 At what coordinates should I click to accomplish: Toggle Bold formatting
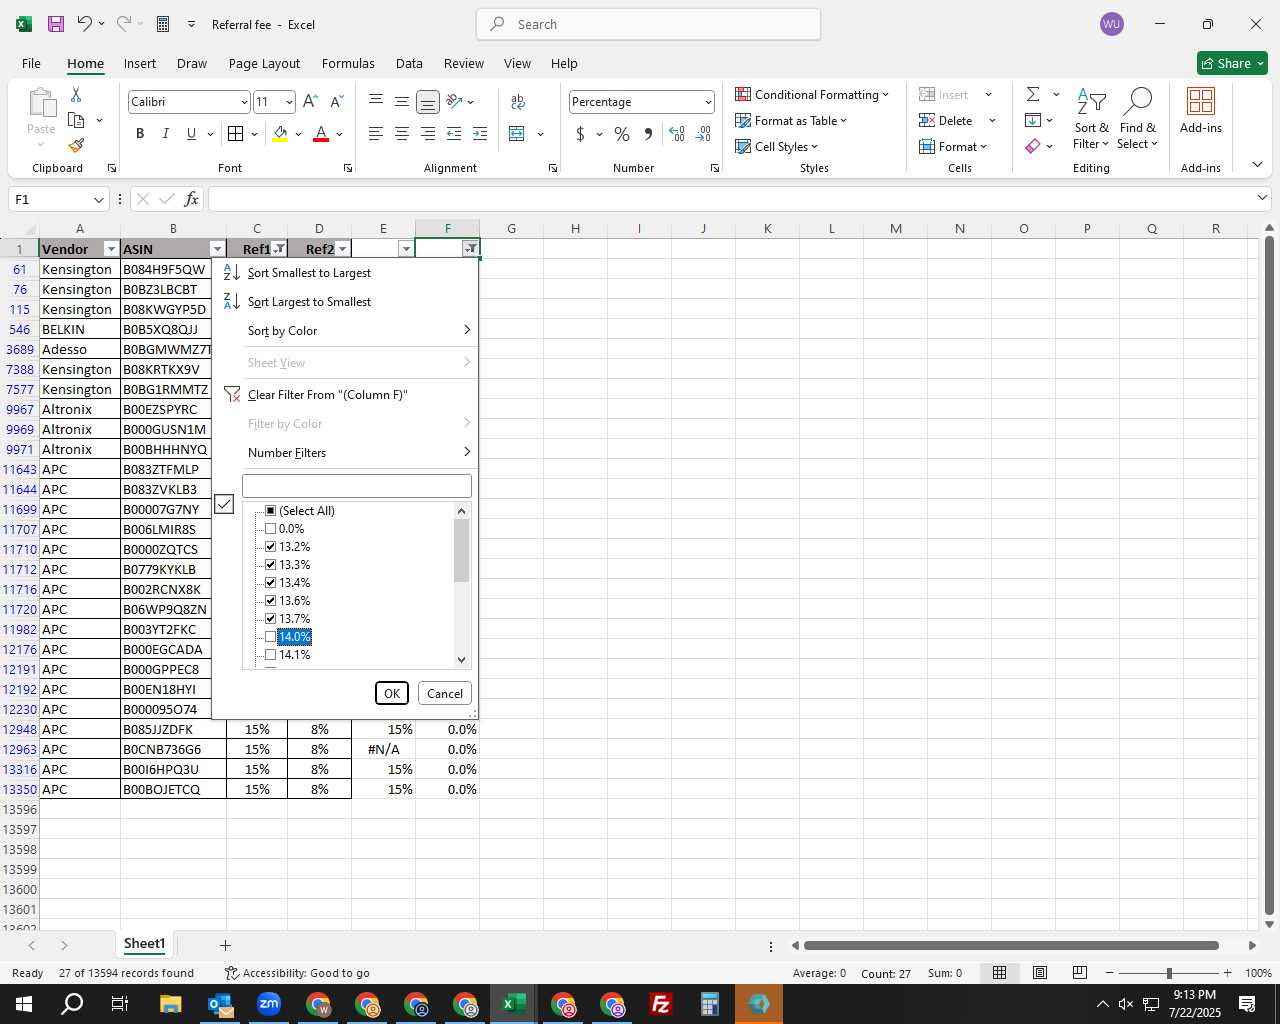tap(140, 134)
